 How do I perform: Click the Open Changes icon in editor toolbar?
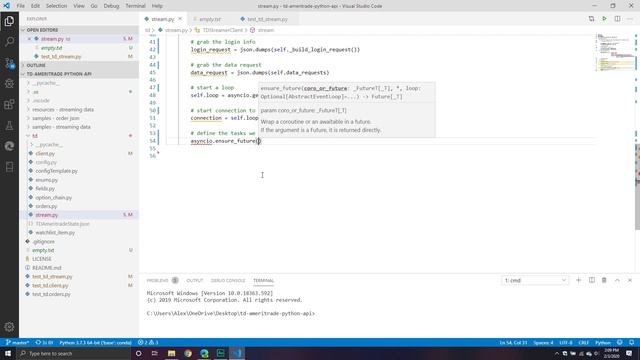coord(591,19)
